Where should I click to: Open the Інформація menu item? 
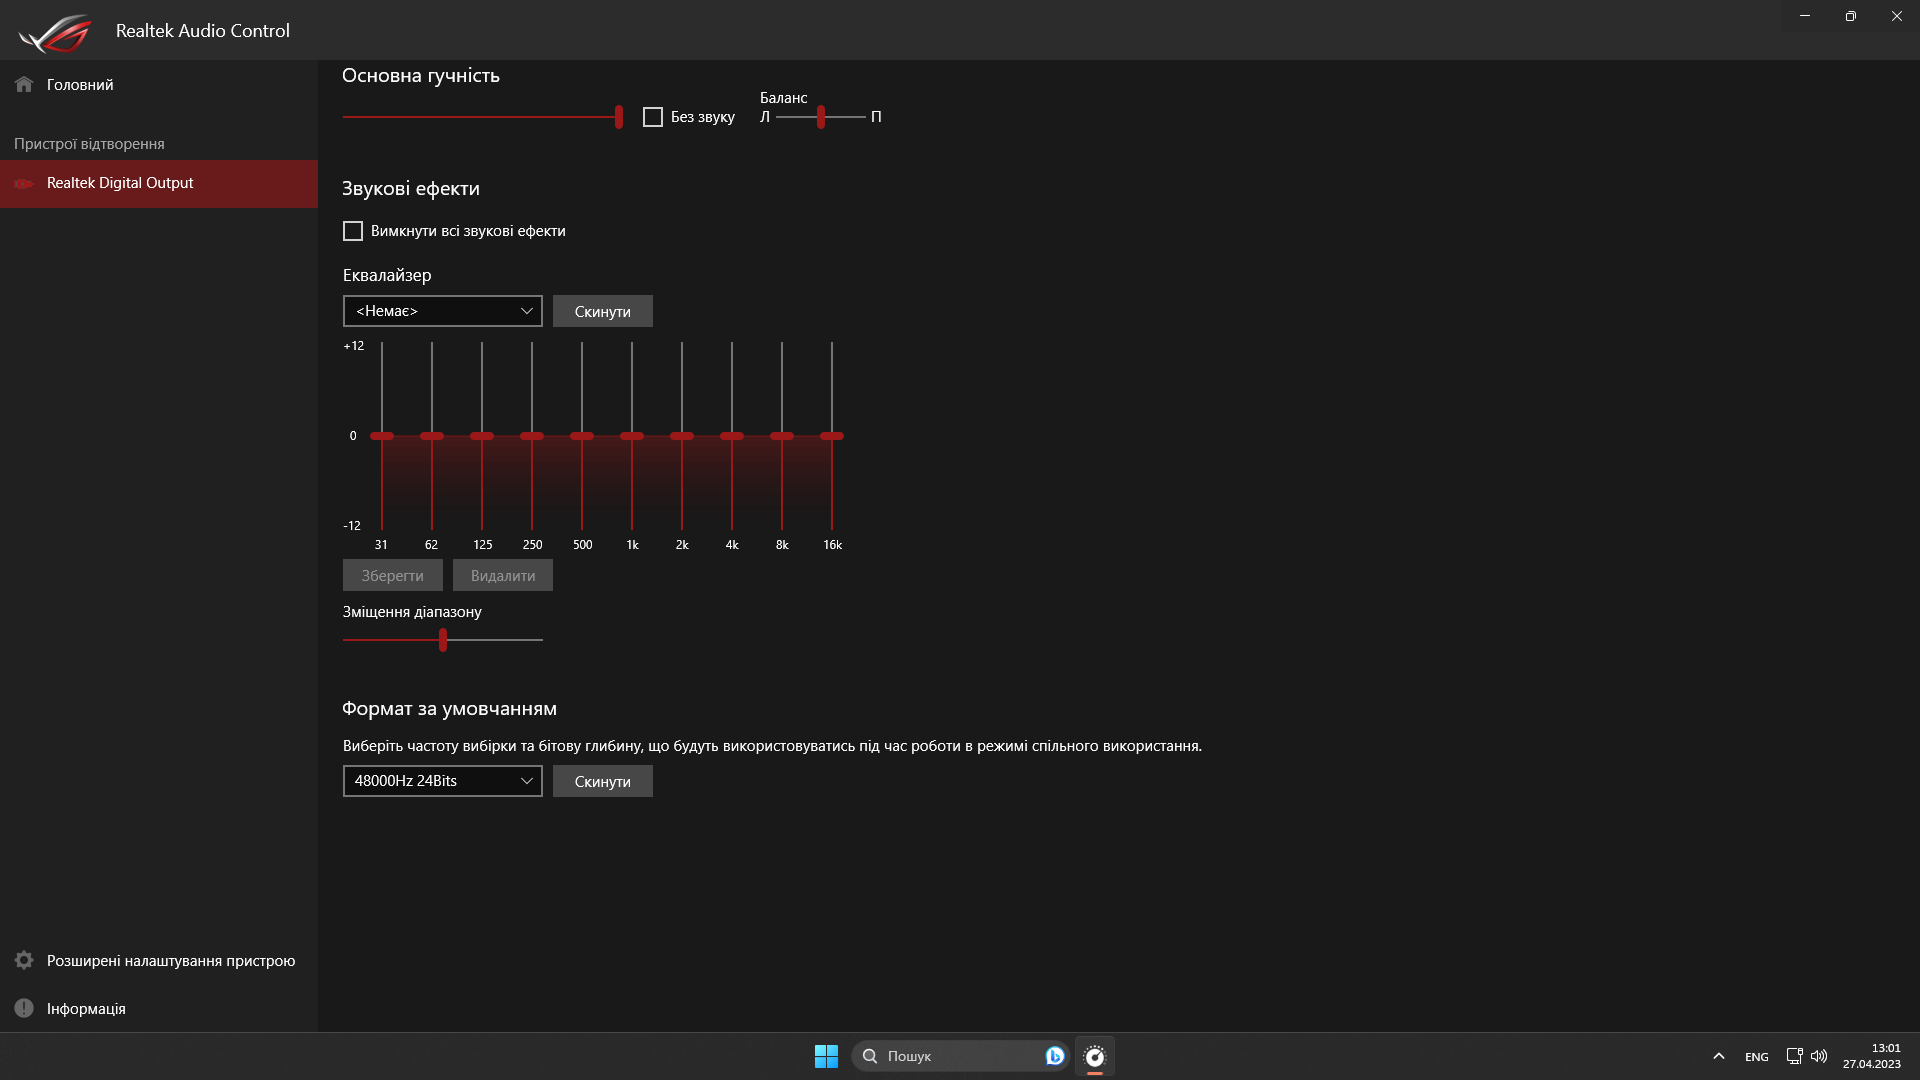coord(159,1008)
